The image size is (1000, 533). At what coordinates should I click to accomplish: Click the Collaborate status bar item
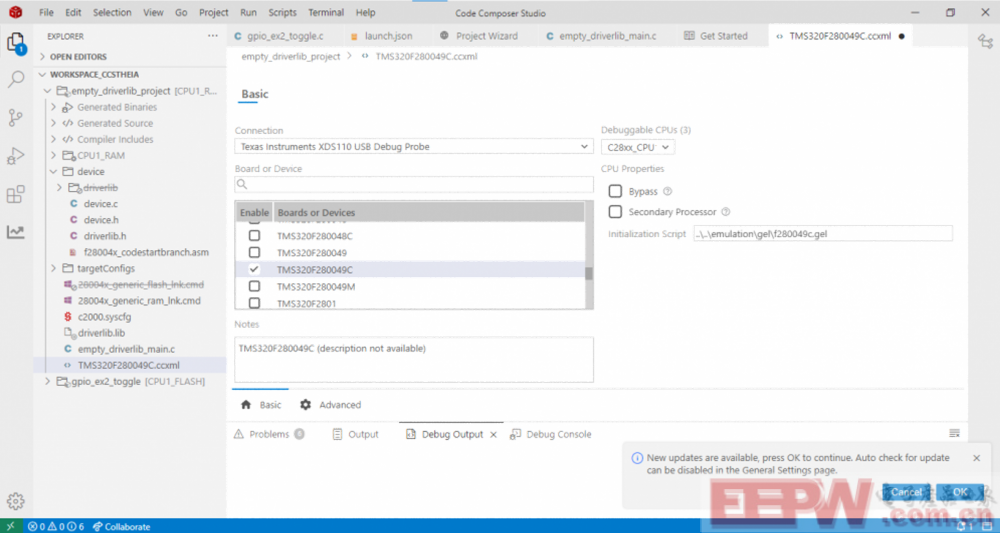pos(121,527)
